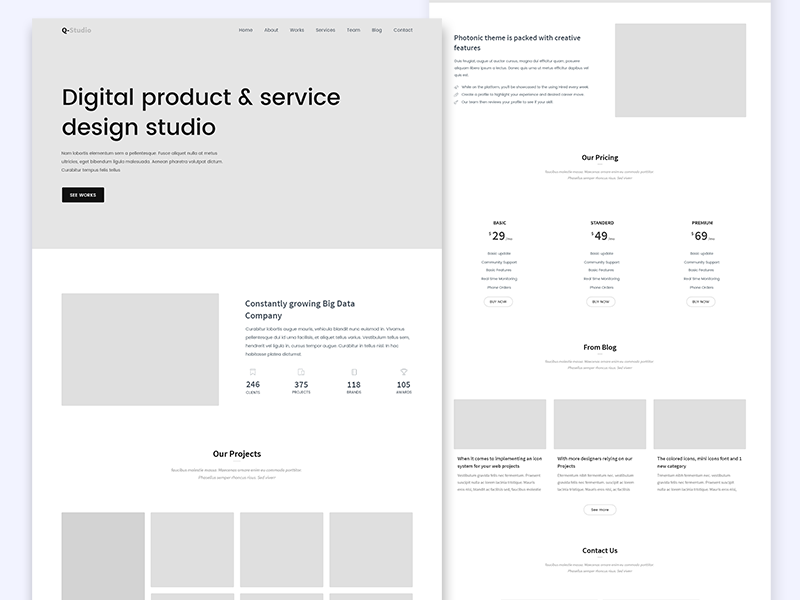Click the third feature list bullet icon

[457, 102]
